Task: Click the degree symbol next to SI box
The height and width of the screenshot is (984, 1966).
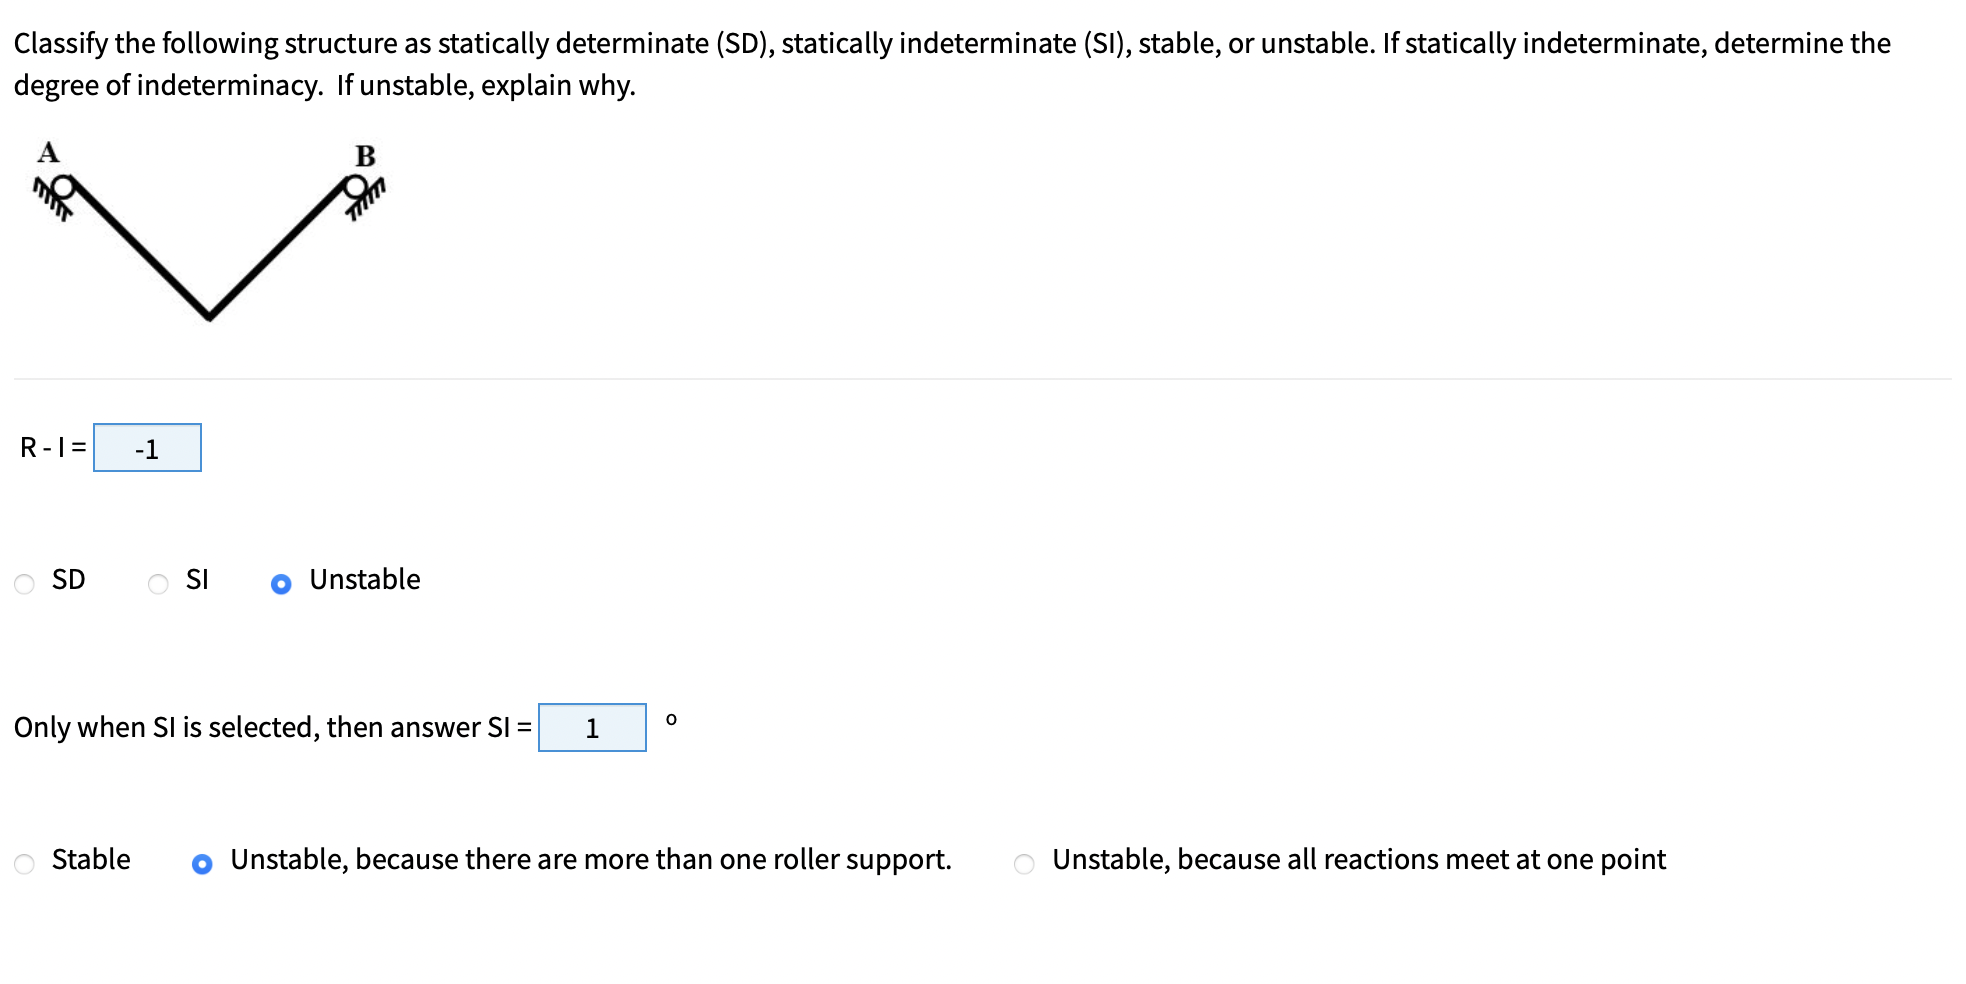Action: (671, 718)
